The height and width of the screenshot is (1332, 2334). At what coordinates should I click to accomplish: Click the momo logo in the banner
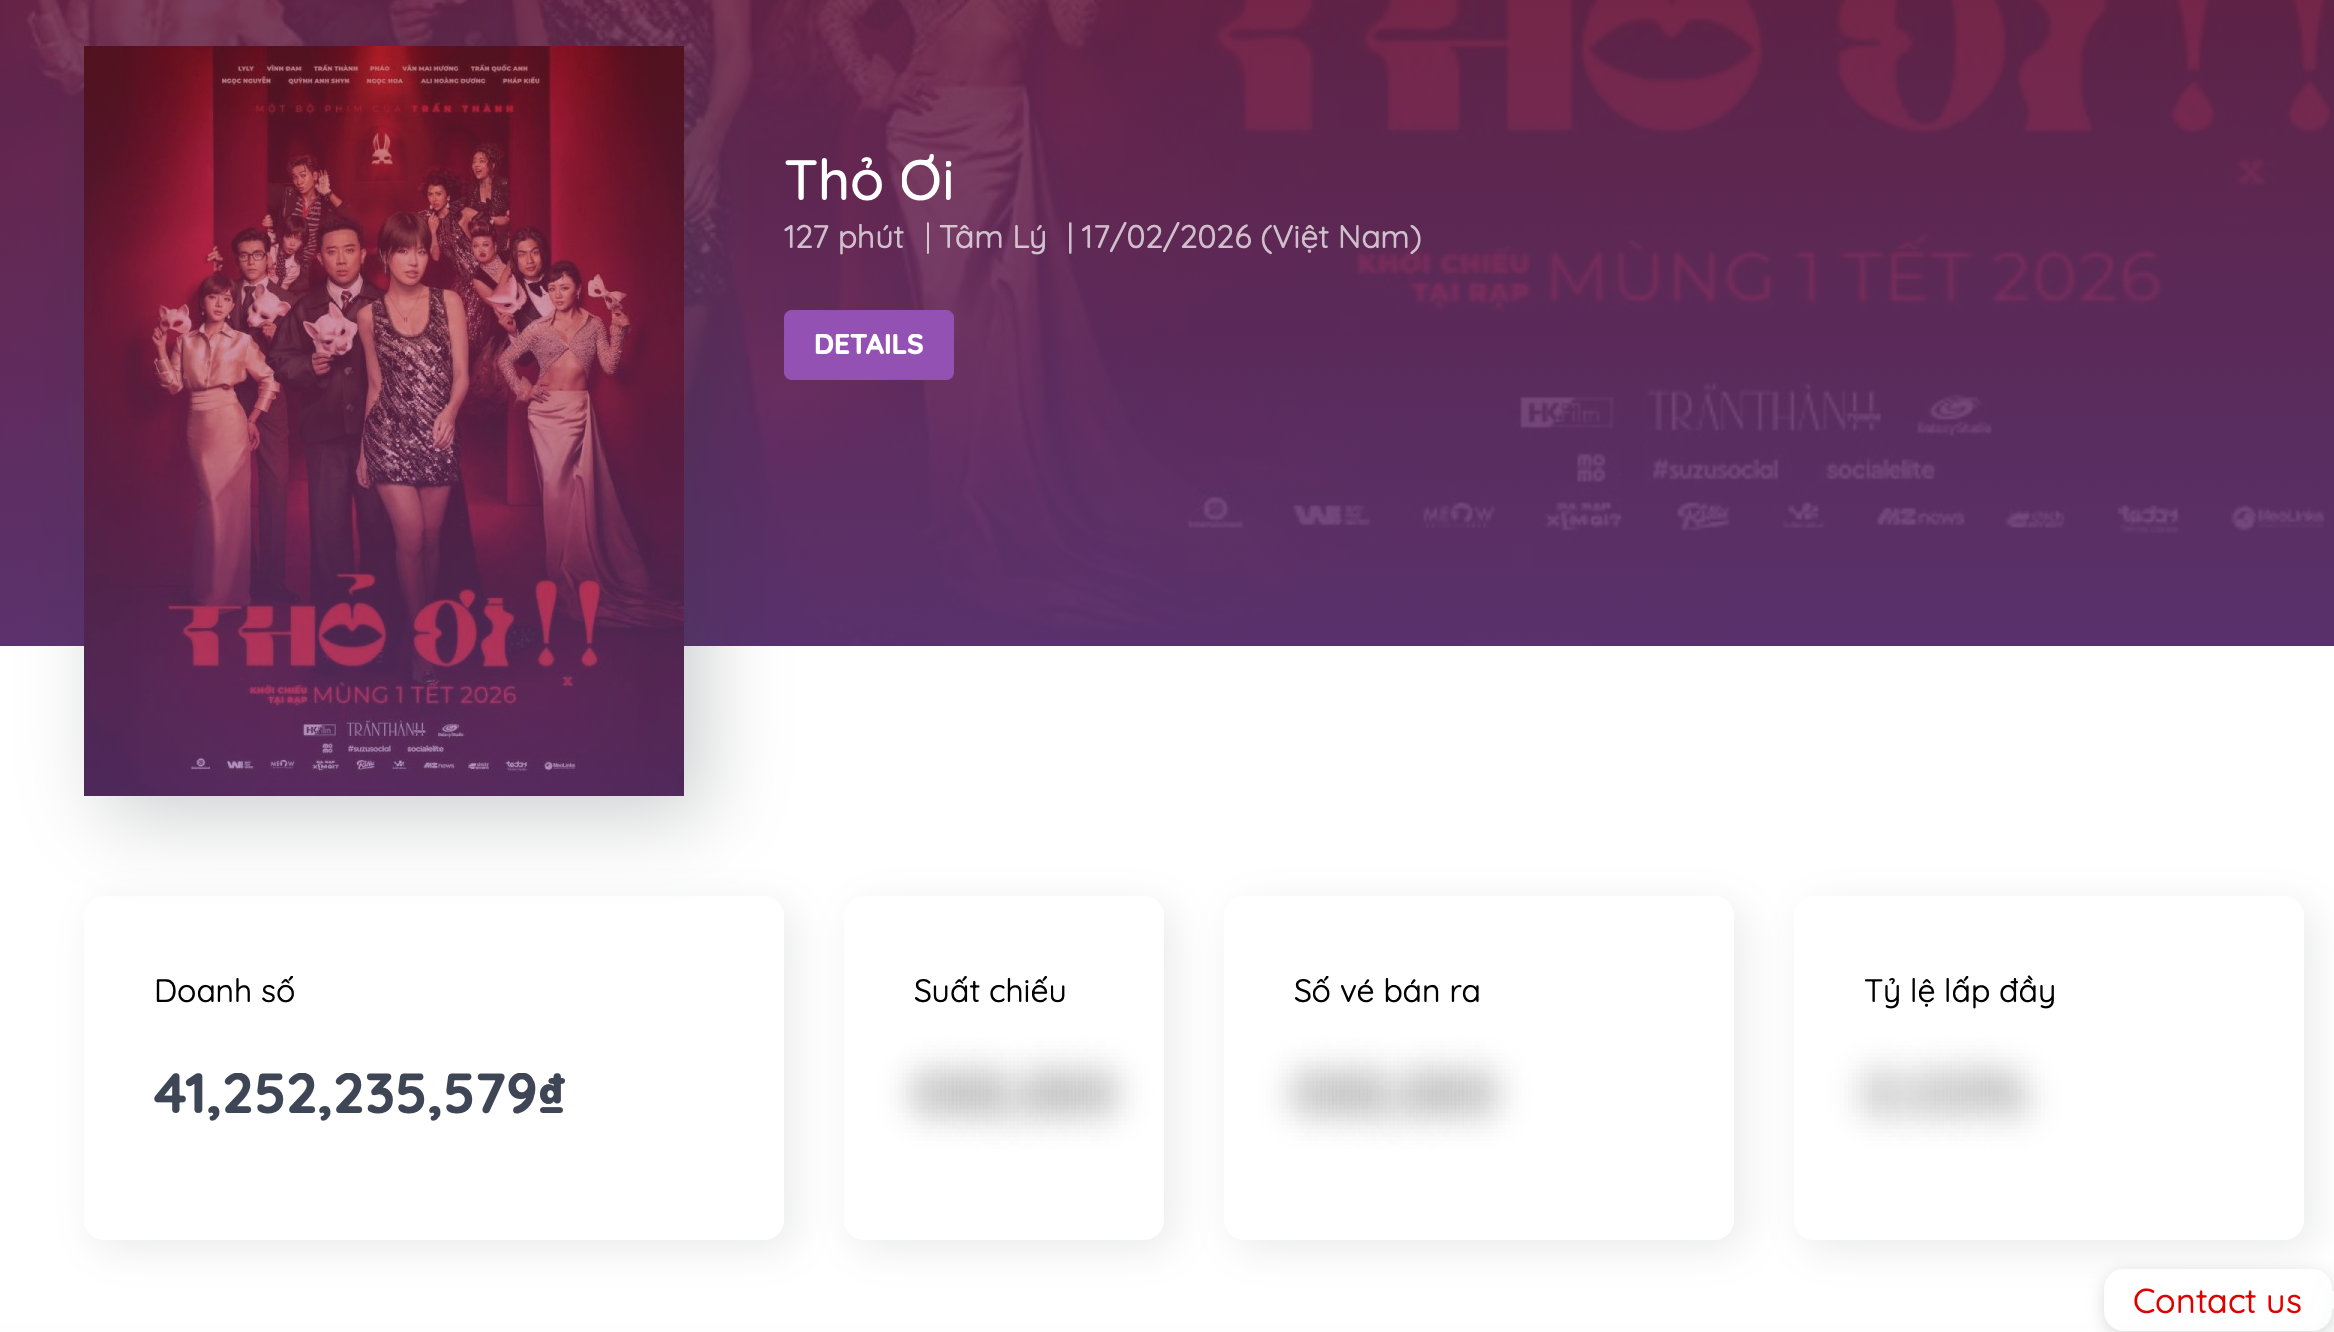(1591, 467)
